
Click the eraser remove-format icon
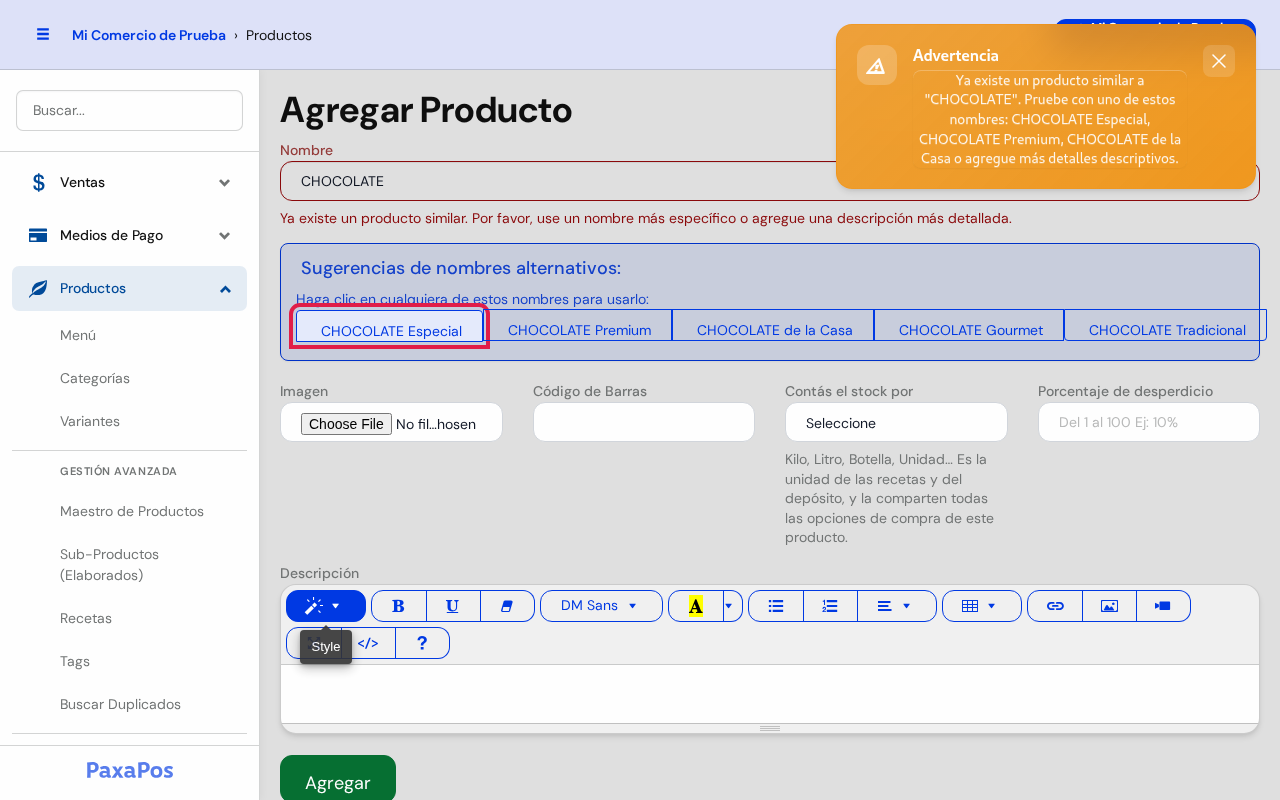click(507, 606)
